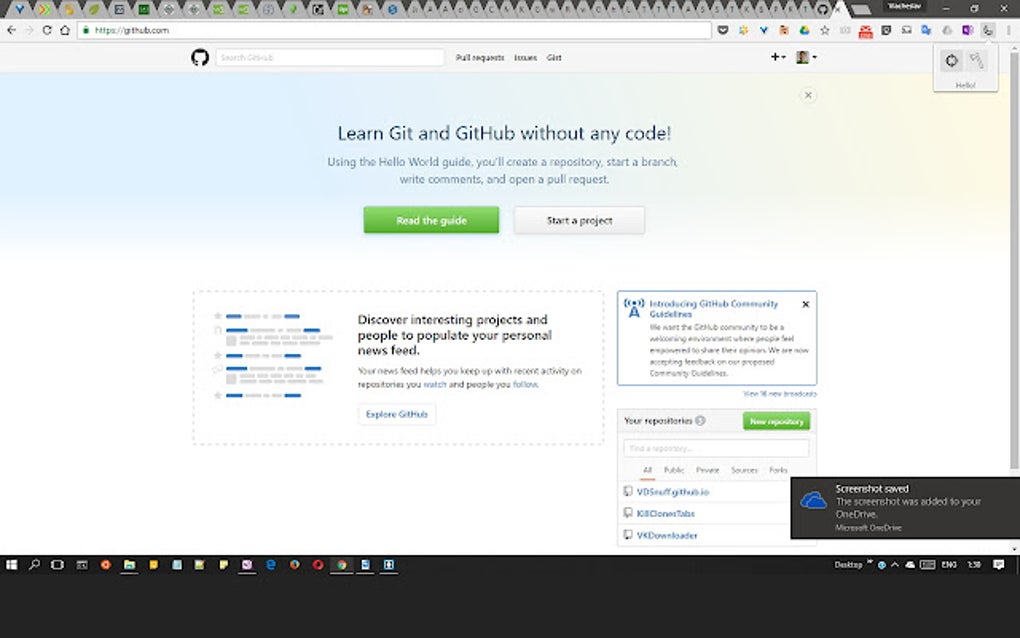The image size is (1020, 638).
Task: Click the GitHub octocat logo
Action: tap(200, 57)
